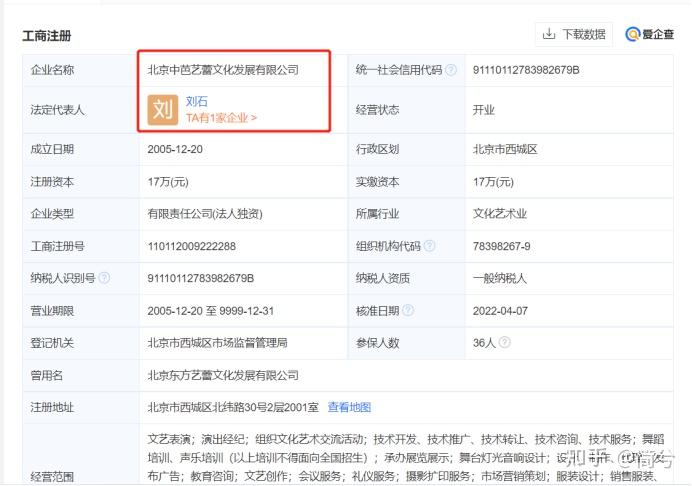Click the 登记机关 row label
692x486 pixels.
(x=52, y=343)
